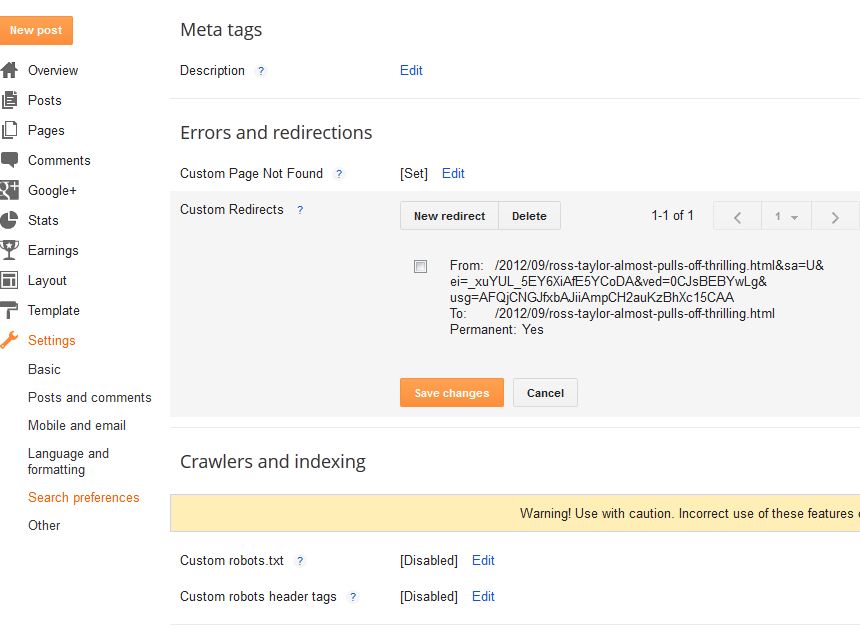This screenshot has height=638, width=860.
Task: Click the Template paint roller icon
Action: coord(9,310)
